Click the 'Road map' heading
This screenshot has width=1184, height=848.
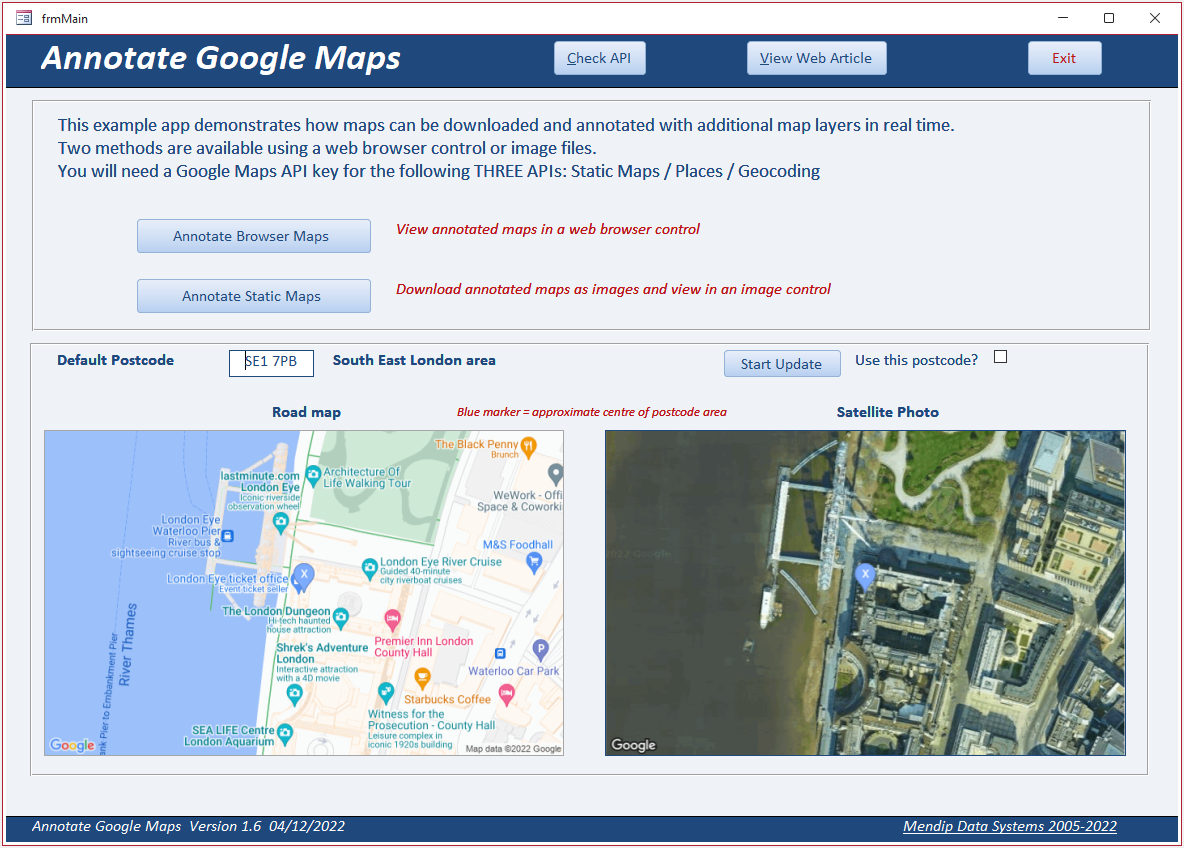(306, 412)
